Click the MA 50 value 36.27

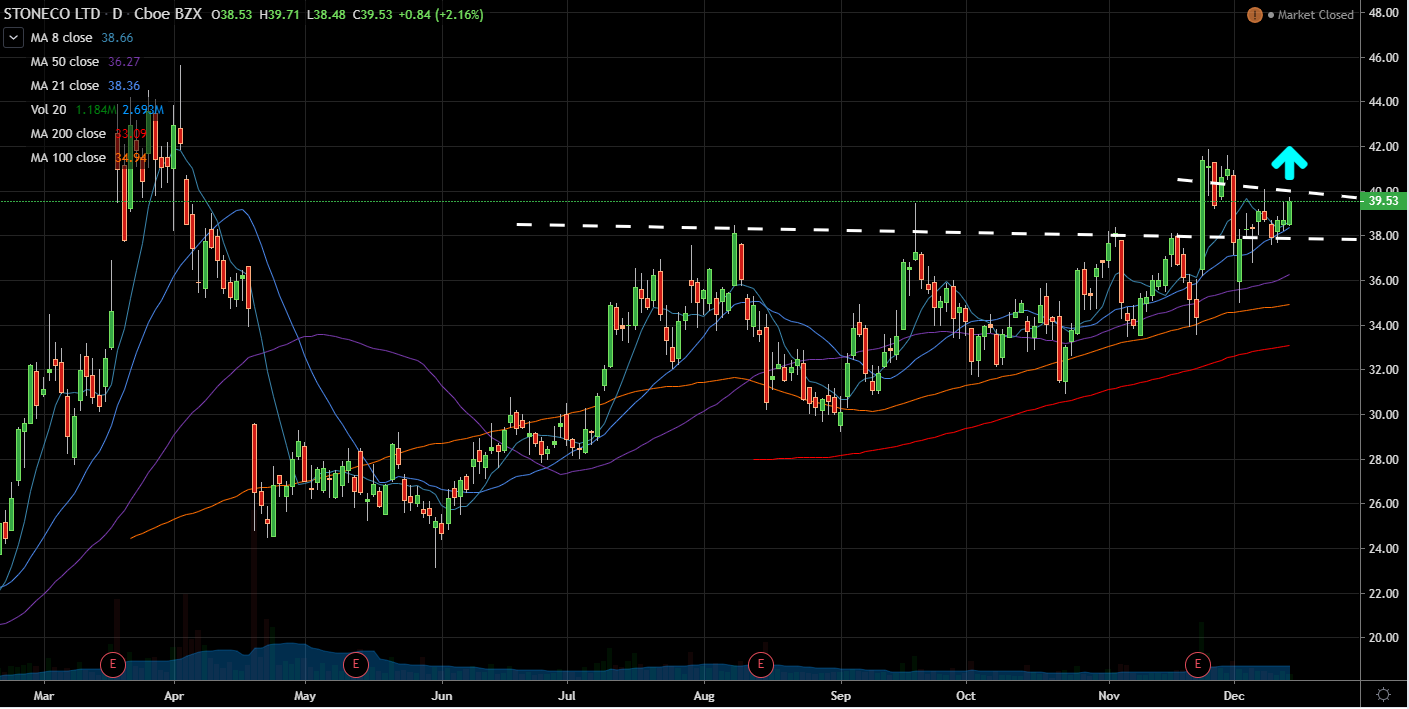123,61
